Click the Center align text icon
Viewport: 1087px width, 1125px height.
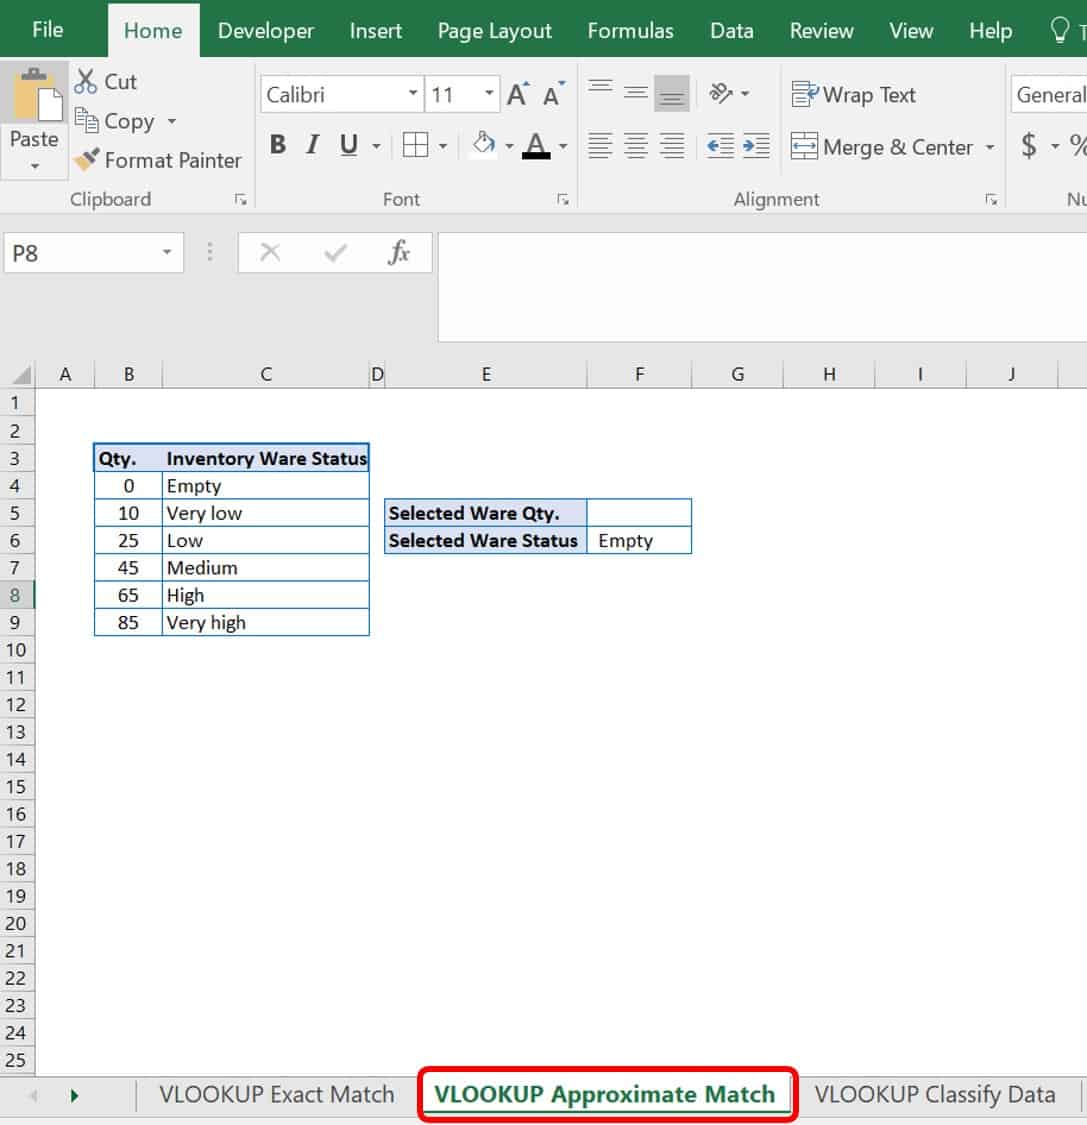click(x=636, y=146)
